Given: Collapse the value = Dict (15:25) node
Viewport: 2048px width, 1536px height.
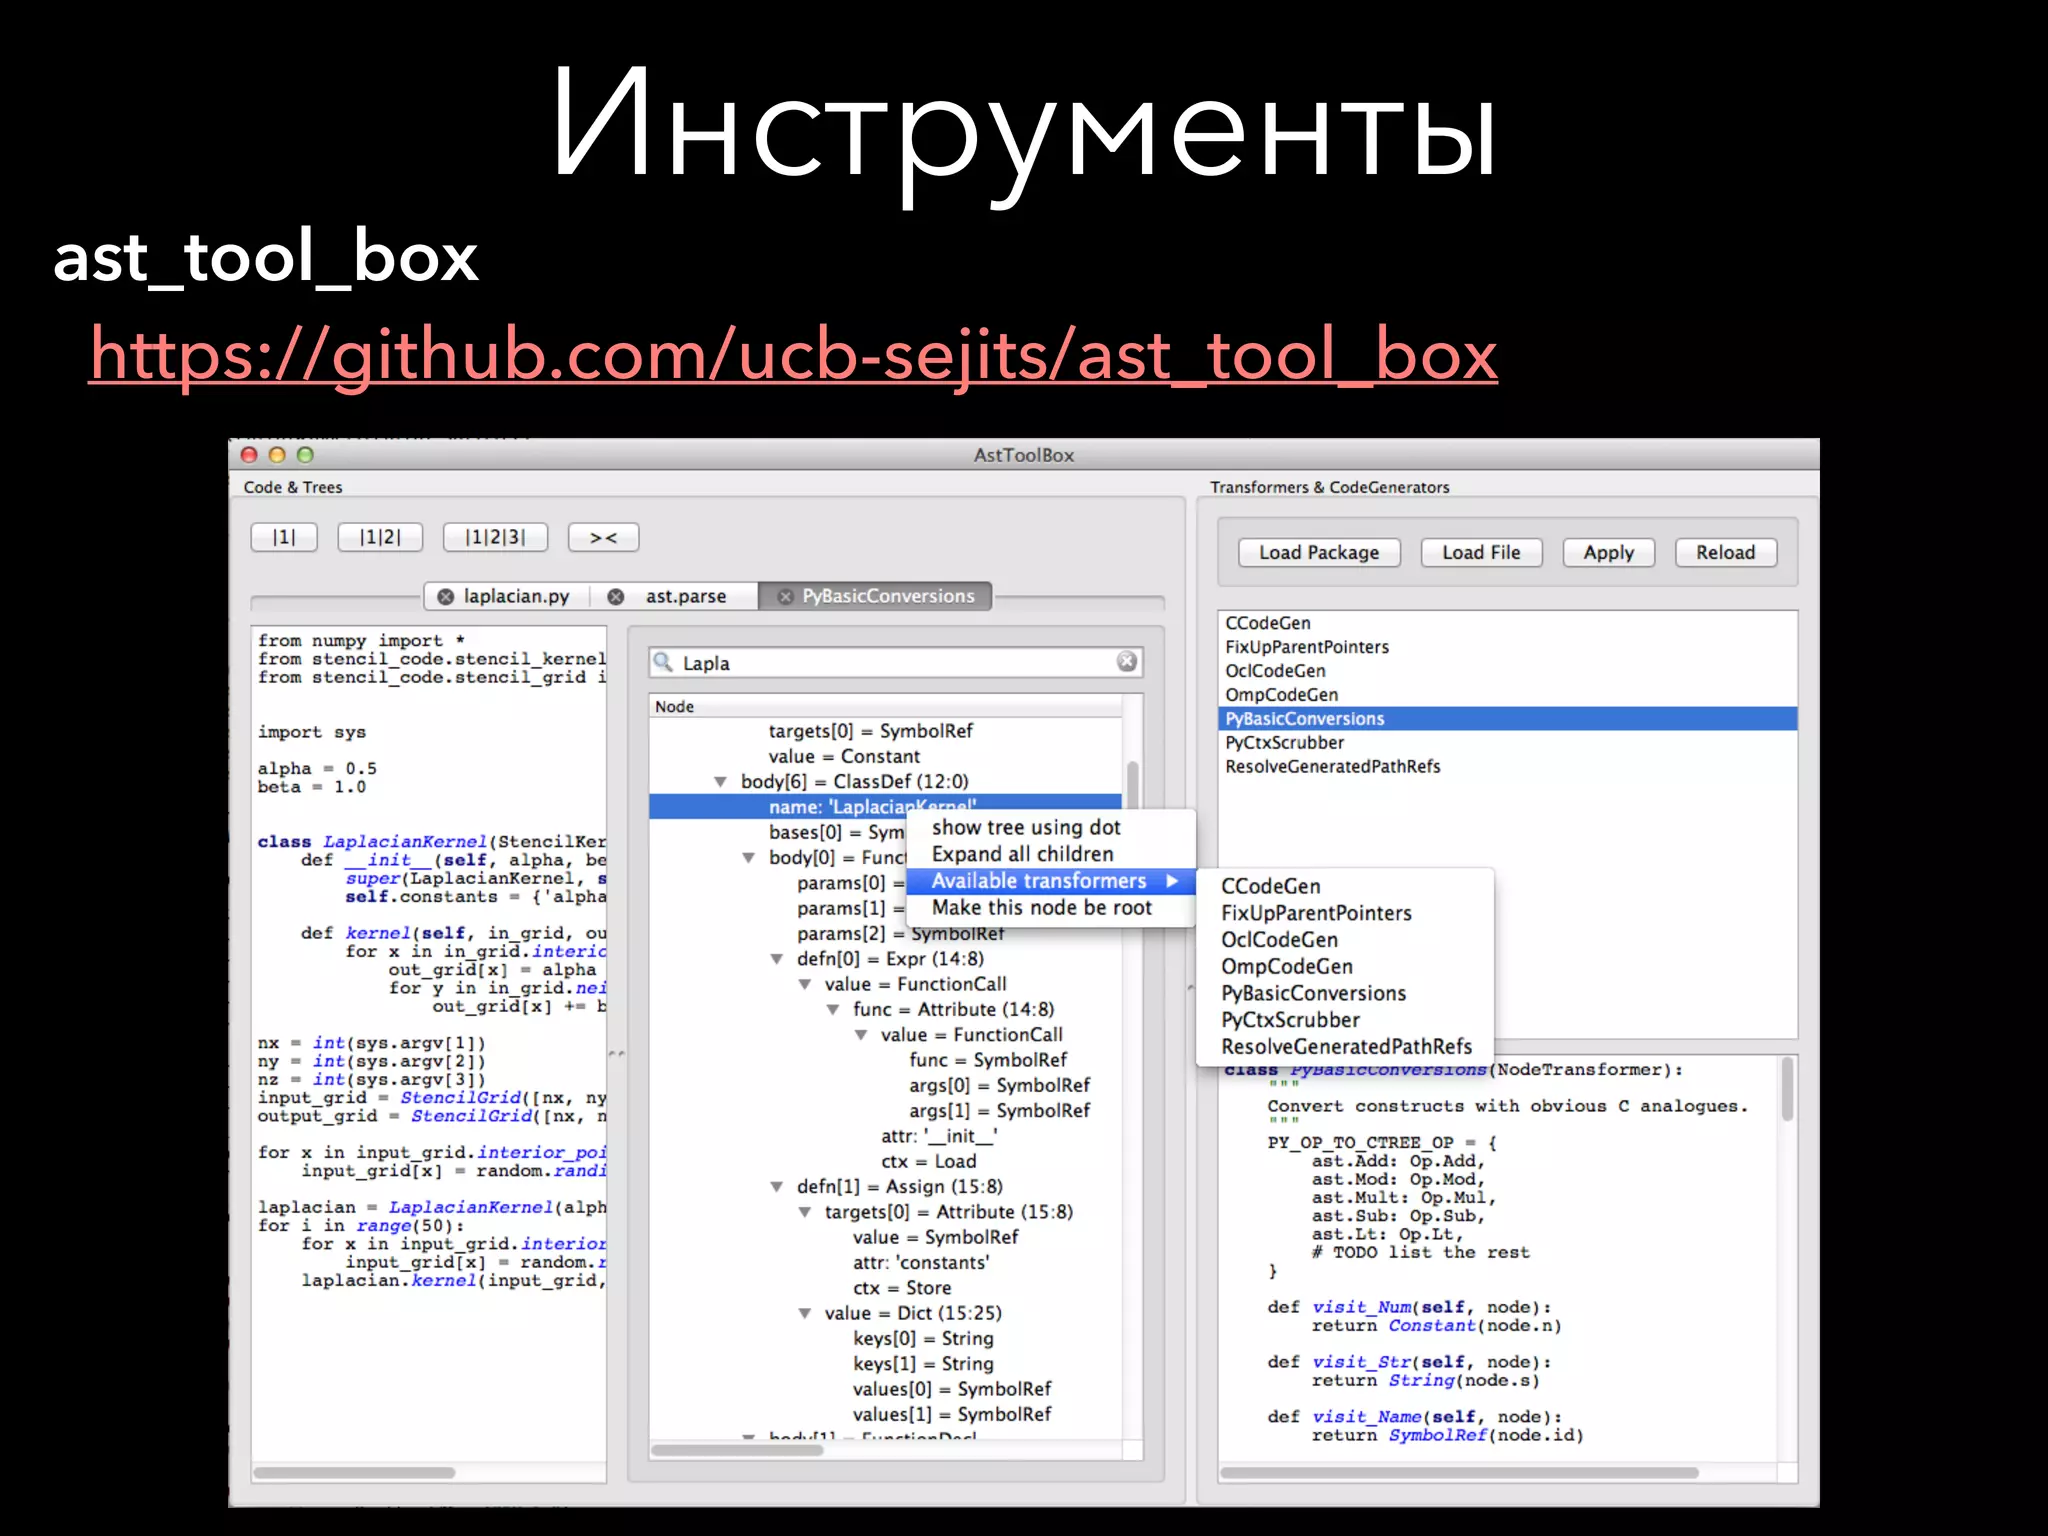Looking at the screenshot, I should (804, 1313).
